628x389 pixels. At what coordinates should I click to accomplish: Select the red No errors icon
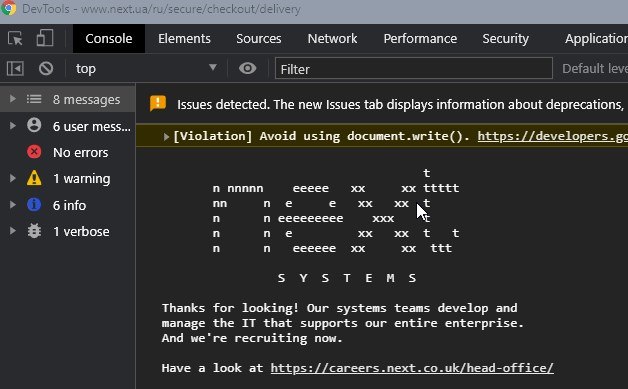34,152
